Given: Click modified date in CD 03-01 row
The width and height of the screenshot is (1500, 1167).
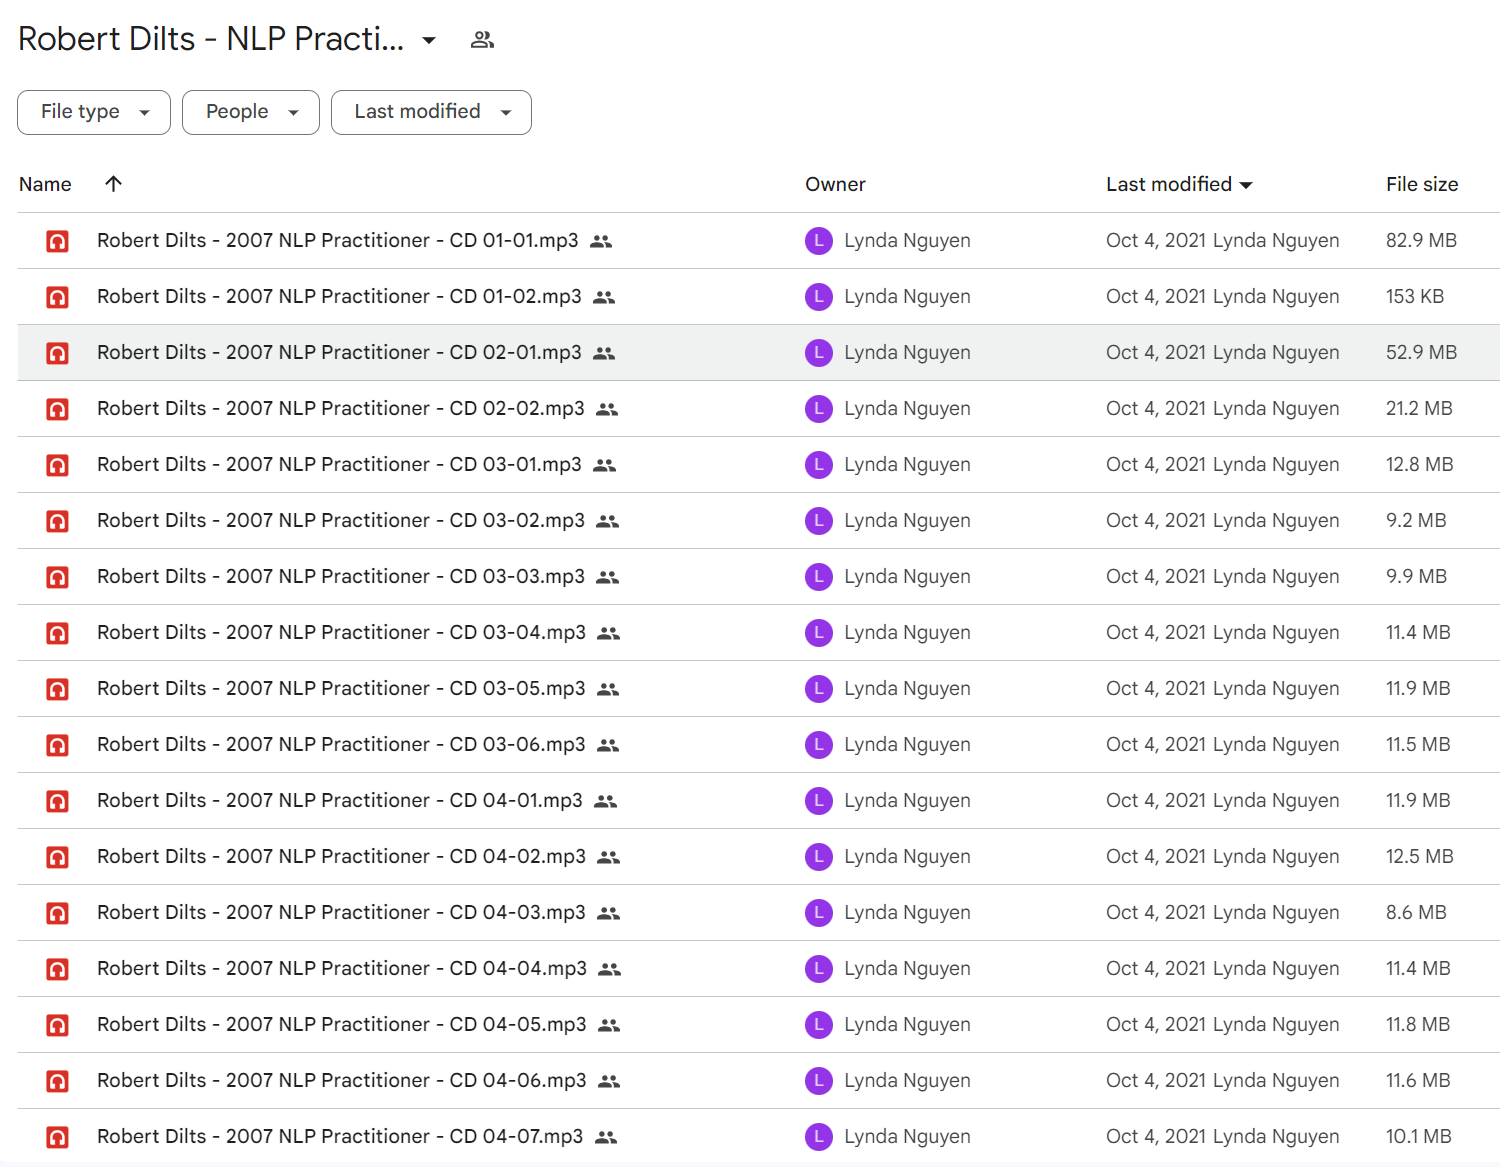Looking at the screenshot, I should point(1222,464).
